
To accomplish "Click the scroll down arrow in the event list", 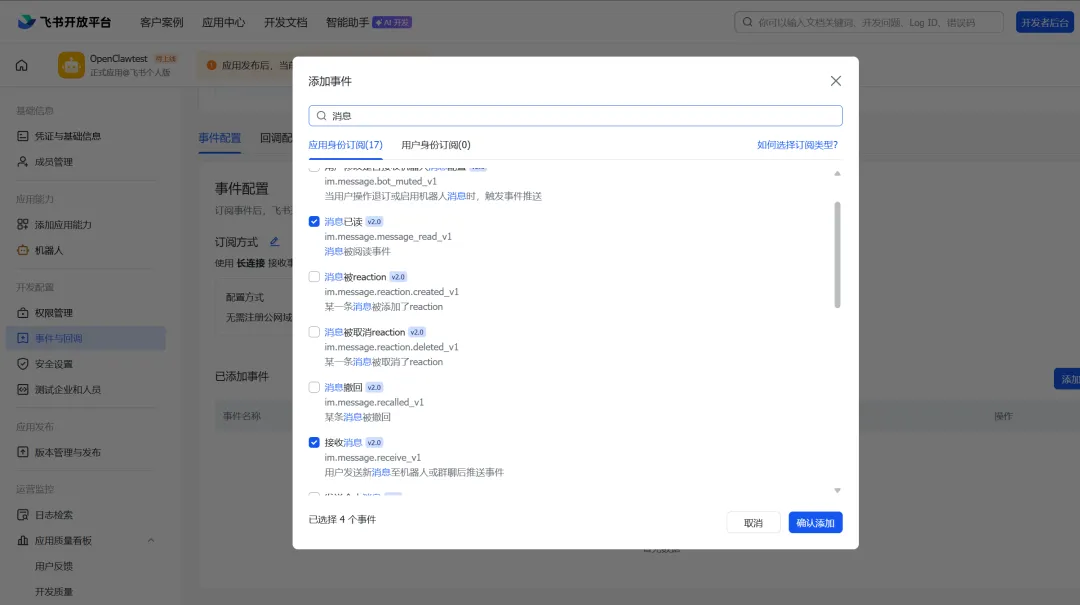I will [838, 491].
